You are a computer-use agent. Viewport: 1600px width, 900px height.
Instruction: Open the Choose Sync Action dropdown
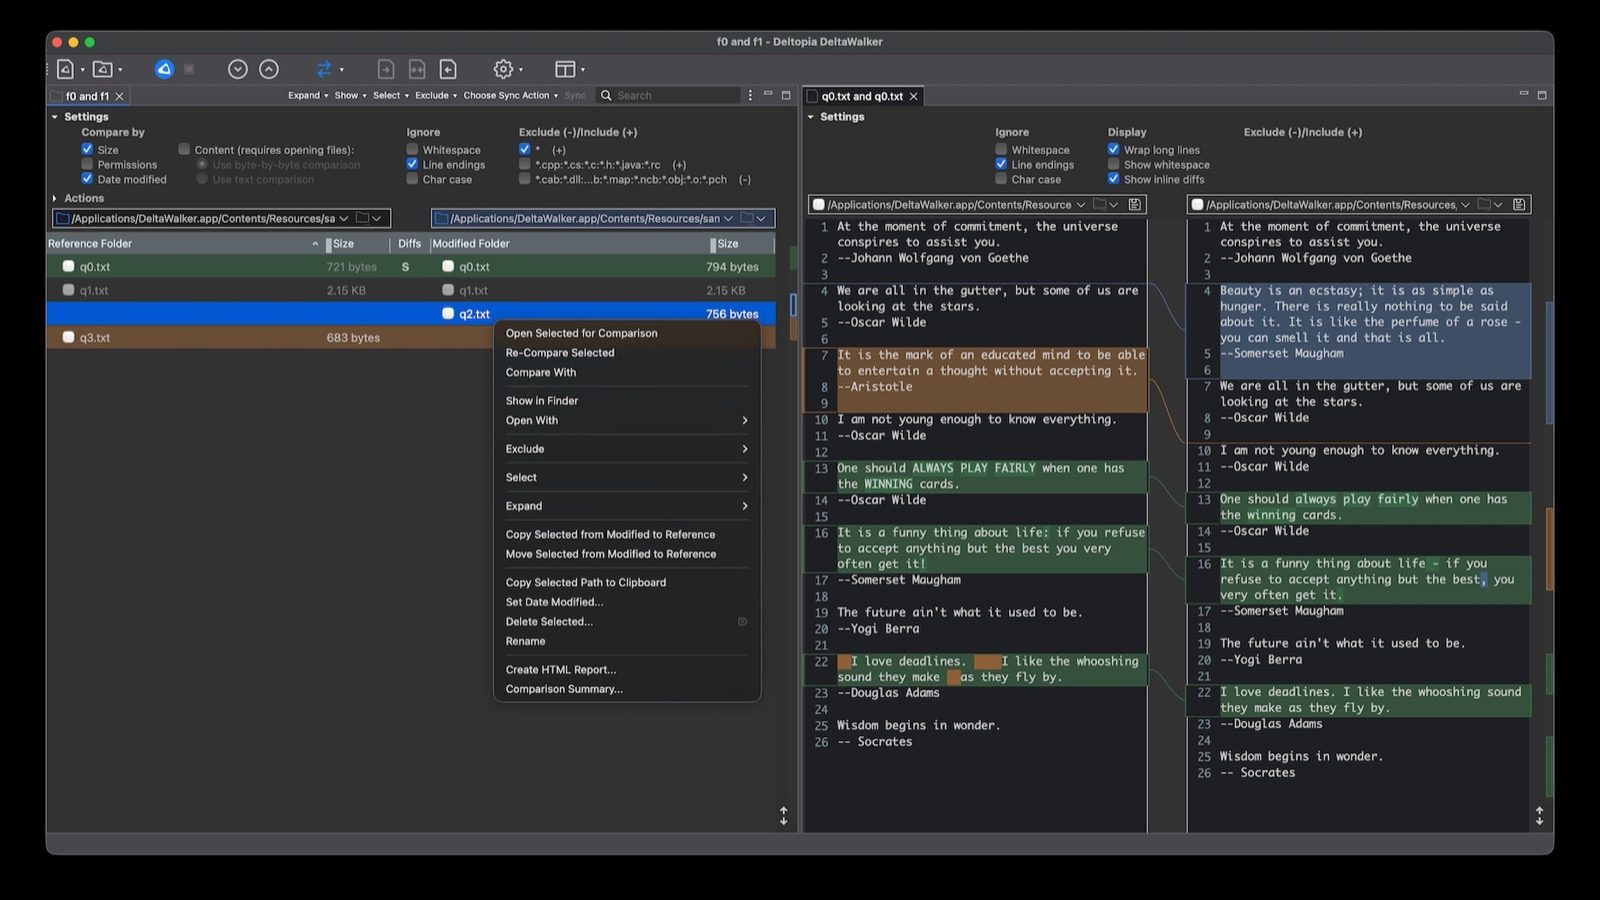point(511,96)
